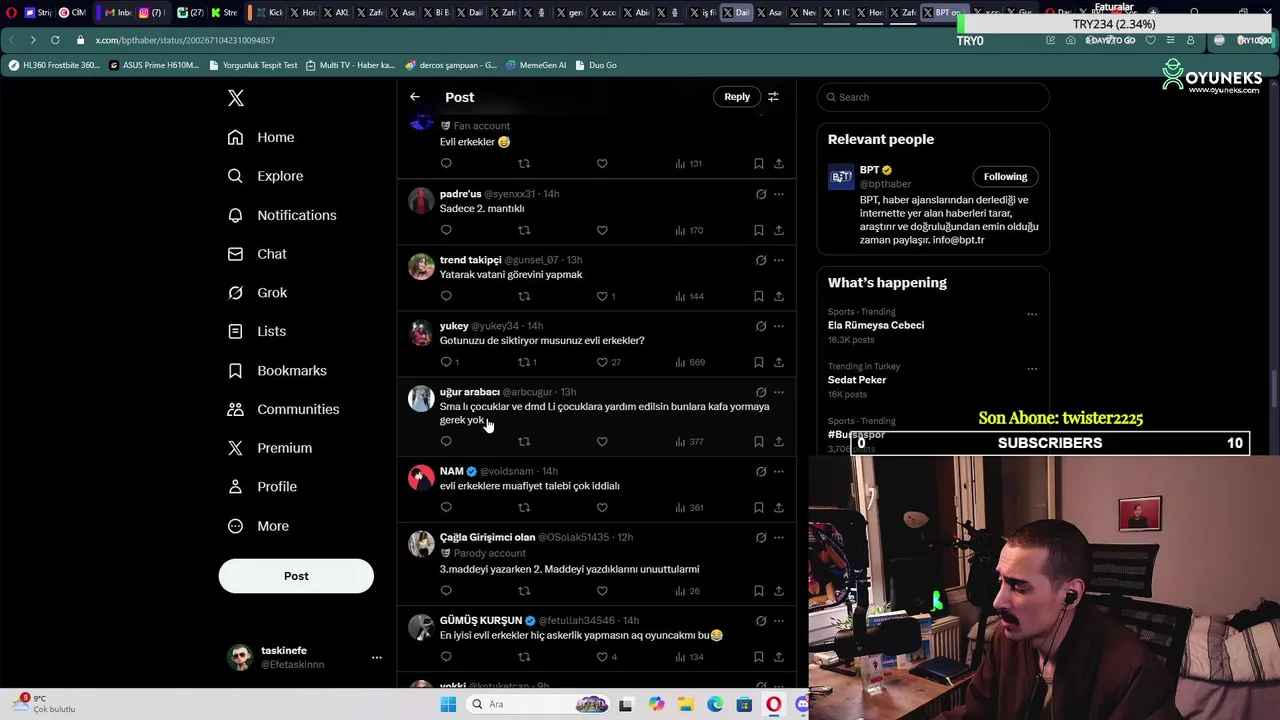Reply to the yukey comment
This screenshot has height=720, width=1280.
tap(446, 362)
